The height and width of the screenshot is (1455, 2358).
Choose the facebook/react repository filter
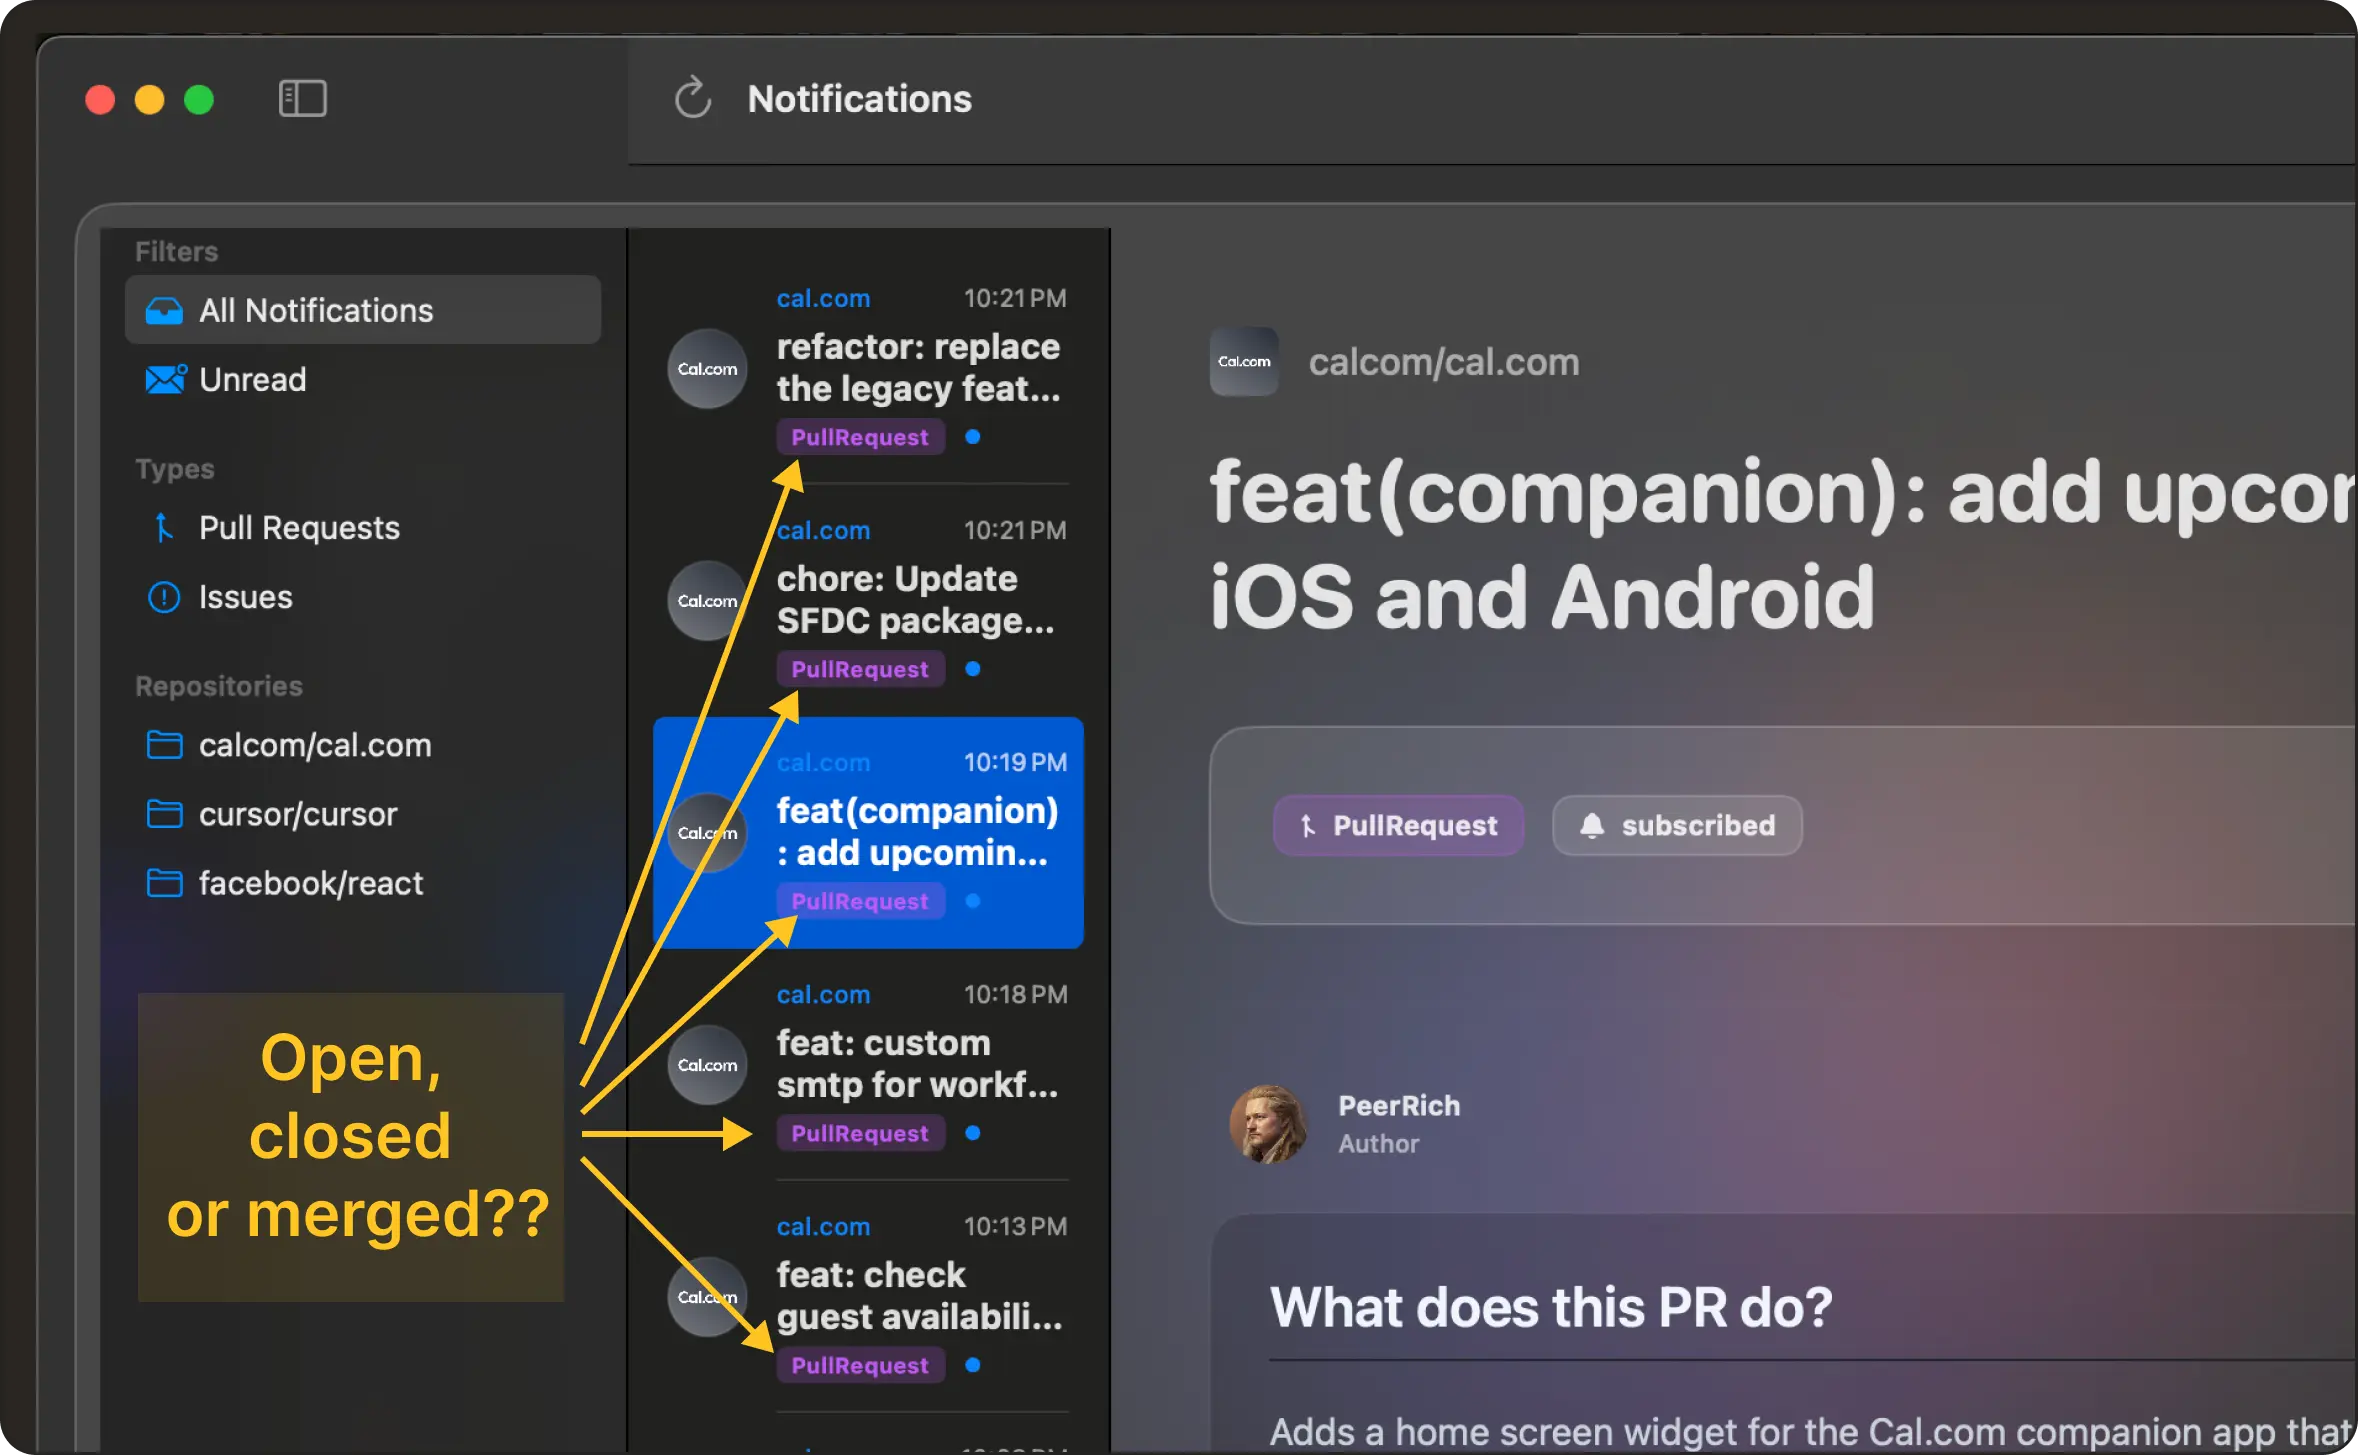point(310,883)
